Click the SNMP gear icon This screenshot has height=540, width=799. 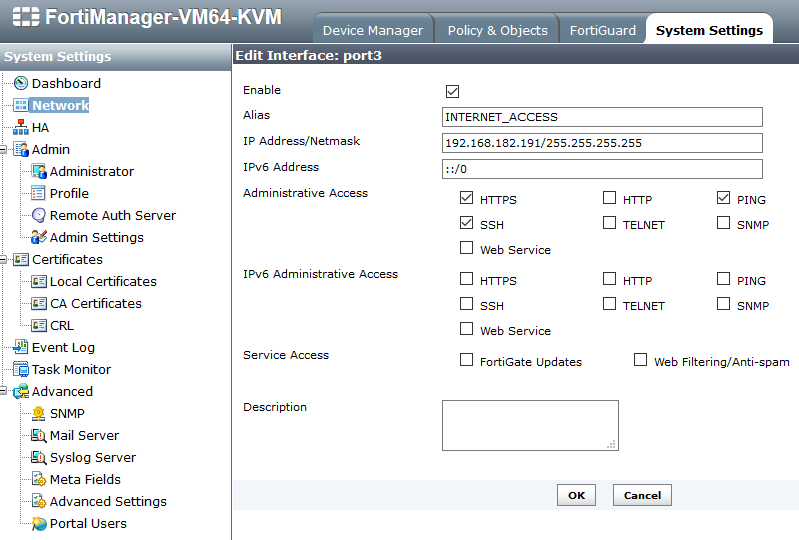[39, 414]
